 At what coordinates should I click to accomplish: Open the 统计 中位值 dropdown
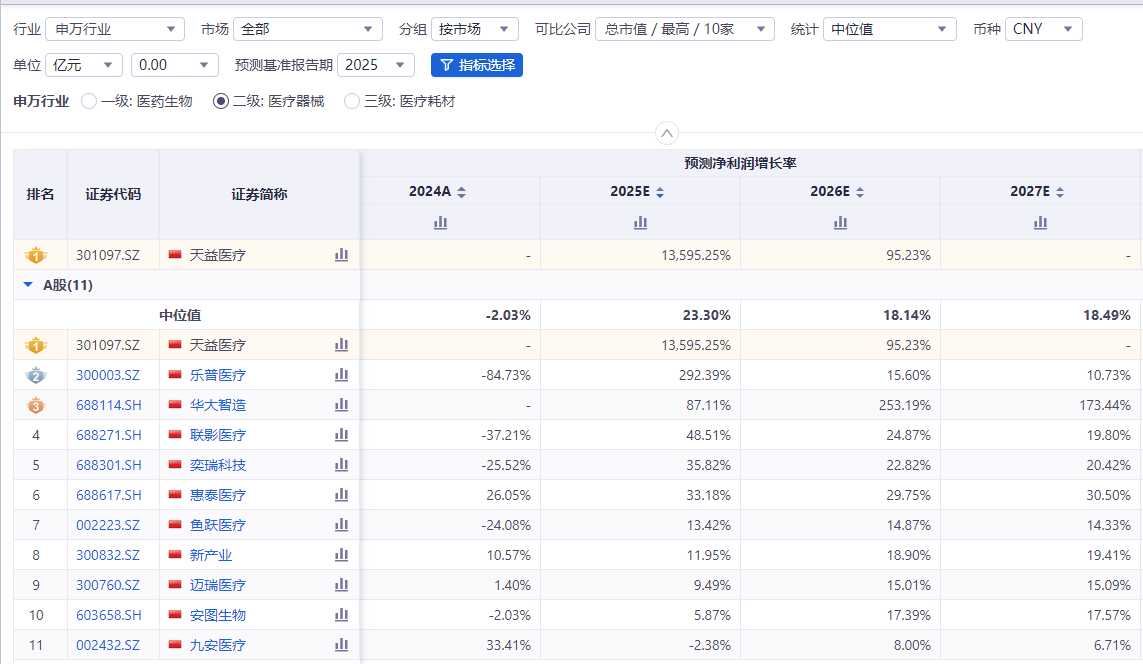(x=889, y=29)
